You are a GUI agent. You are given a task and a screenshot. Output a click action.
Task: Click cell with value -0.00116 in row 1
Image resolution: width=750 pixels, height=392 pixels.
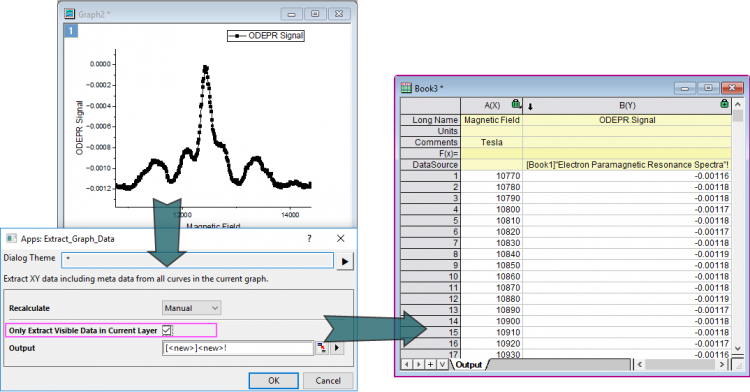click(627, 175)
